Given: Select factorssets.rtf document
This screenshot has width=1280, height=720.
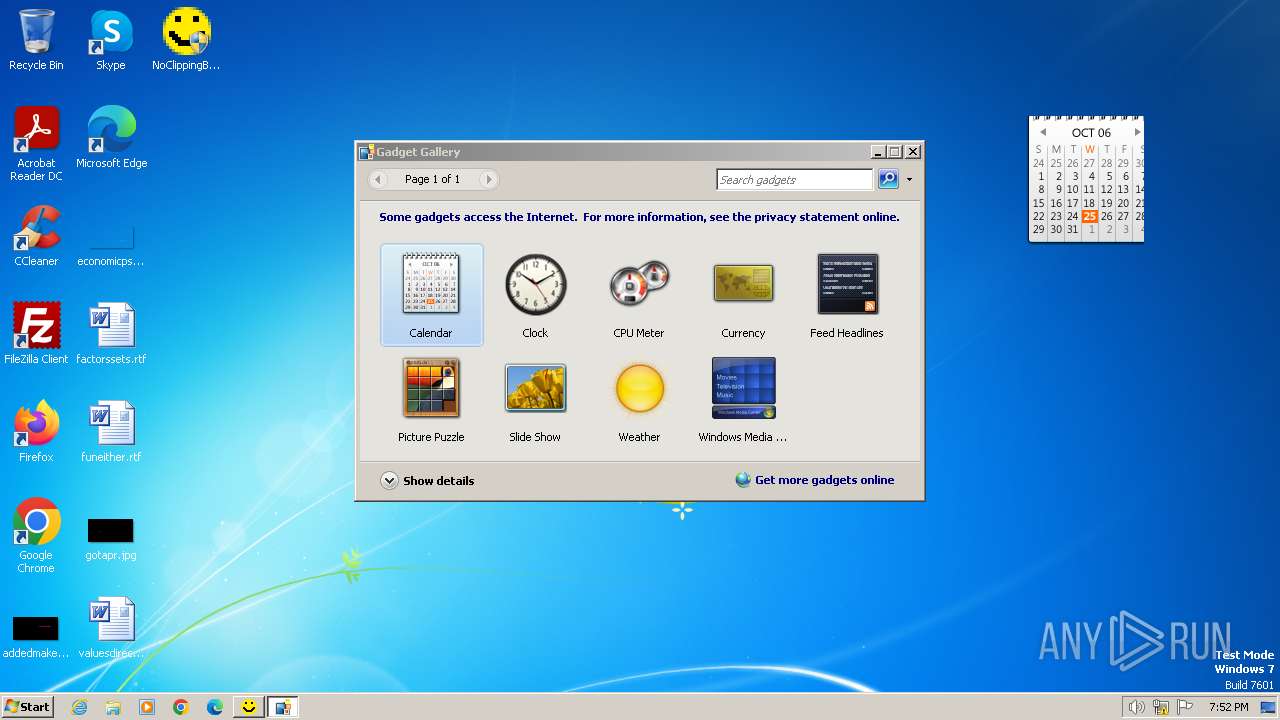Looking at the screenshot, I should click(x=111, y=334).
